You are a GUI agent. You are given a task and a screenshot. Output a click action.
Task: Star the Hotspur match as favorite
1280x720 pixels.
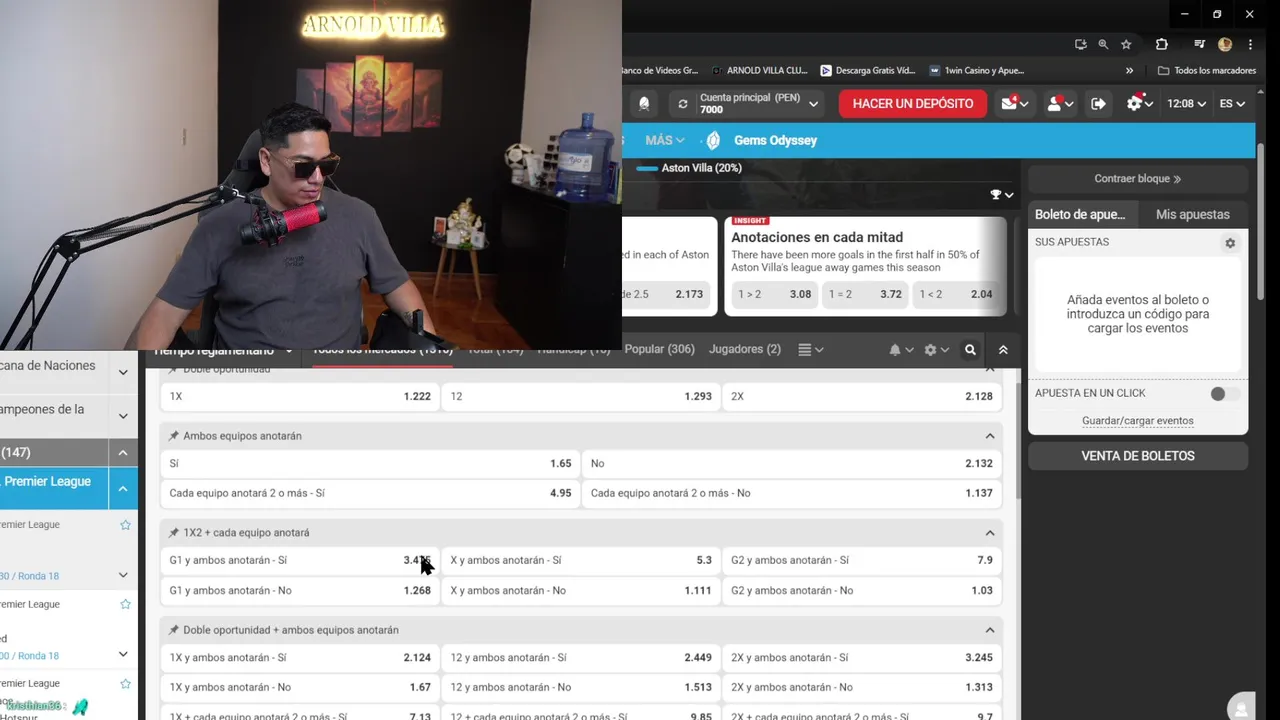(125, 684)
